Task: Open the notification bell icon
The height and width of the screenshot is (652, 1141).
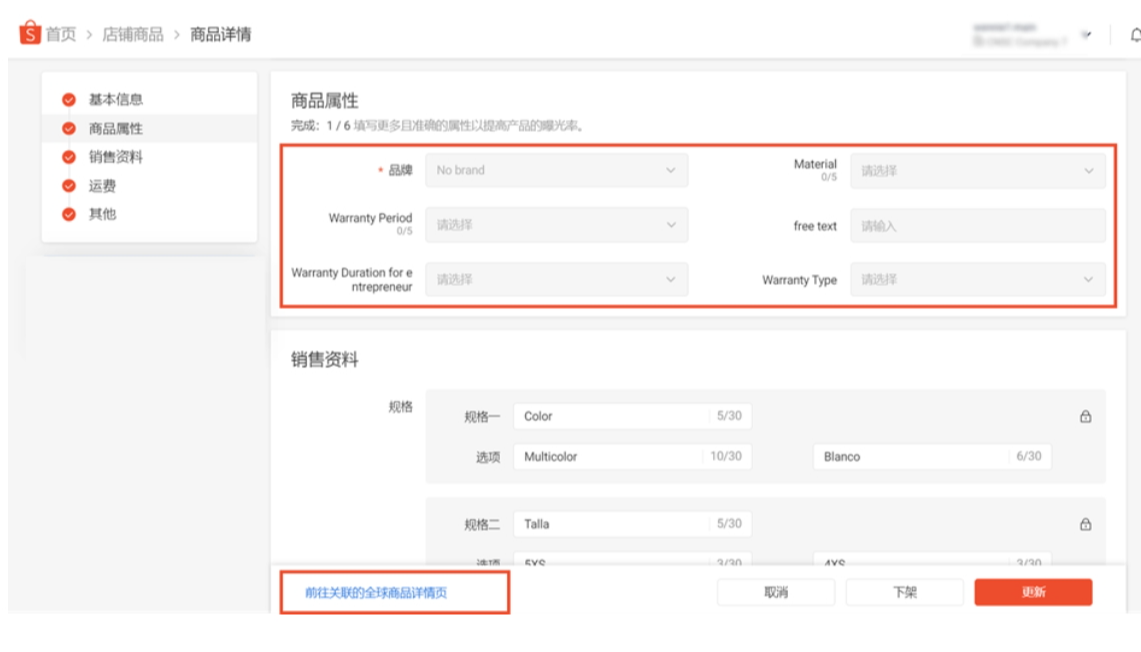Action: tap(1134, 36)
